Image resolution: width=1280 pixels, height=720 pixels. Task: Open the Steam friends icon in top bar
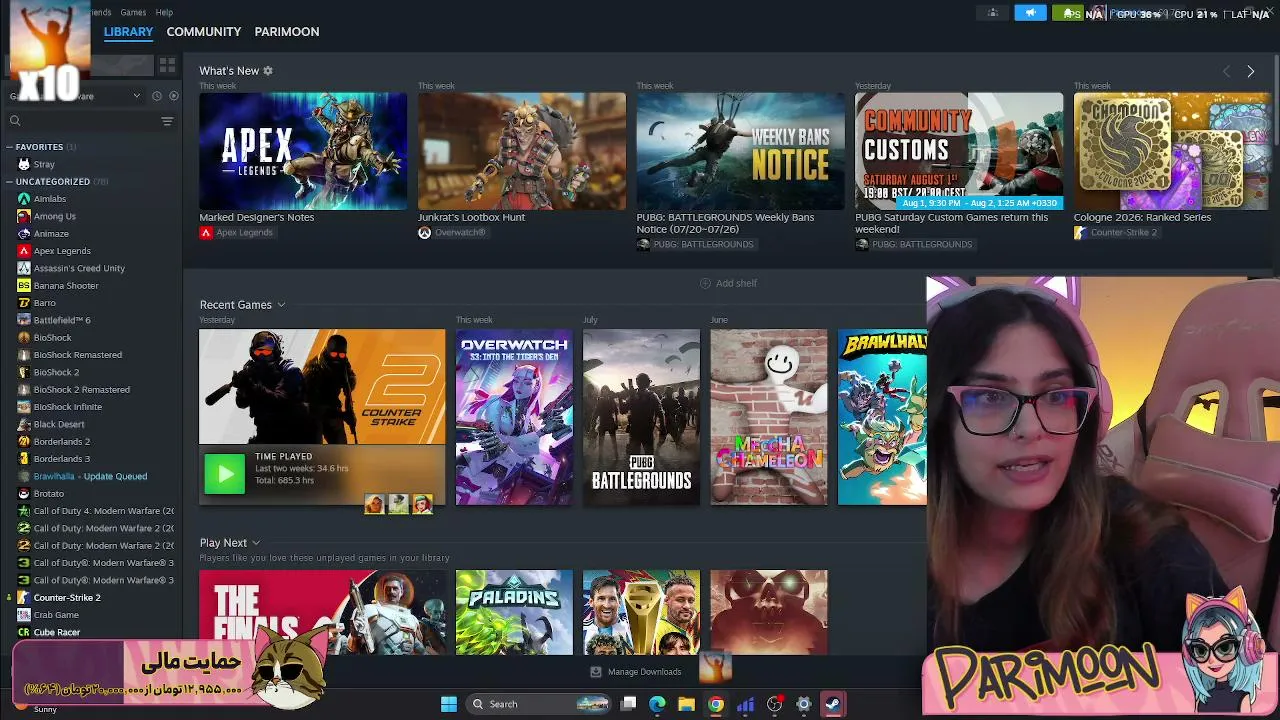point(993,13)
